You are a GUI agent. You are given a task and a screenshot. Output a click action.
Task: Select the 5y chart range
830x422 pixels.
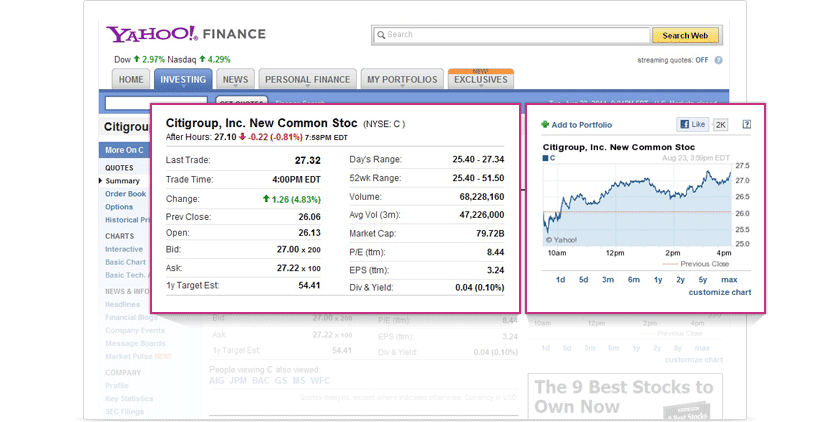(702, 280)
